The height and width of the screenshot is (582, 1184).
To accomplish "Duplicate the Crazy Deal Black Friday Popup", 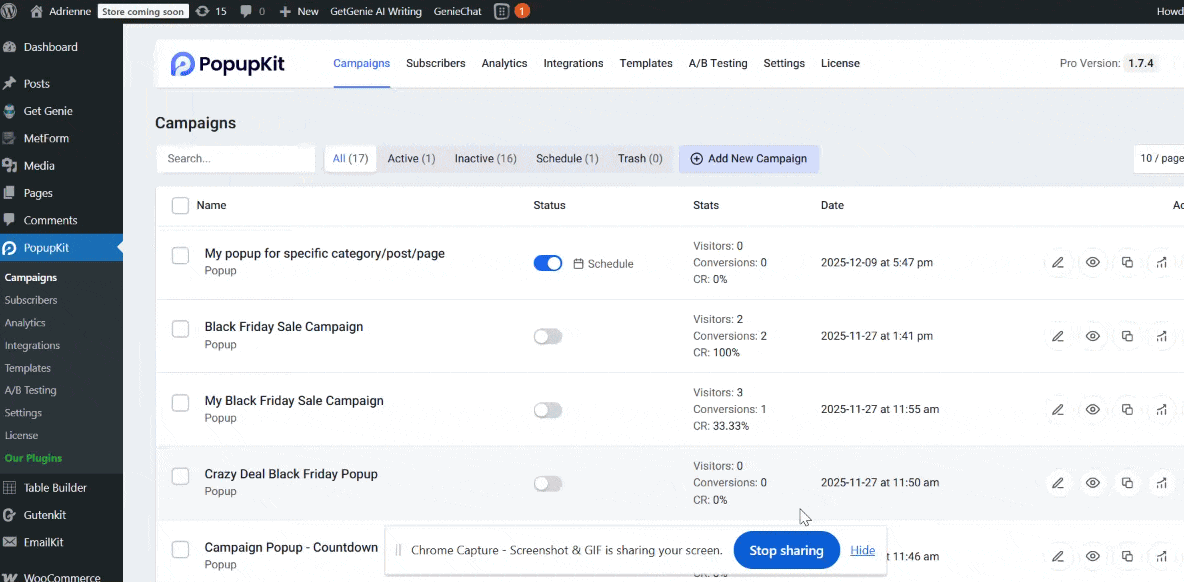I will point(1127,483).
